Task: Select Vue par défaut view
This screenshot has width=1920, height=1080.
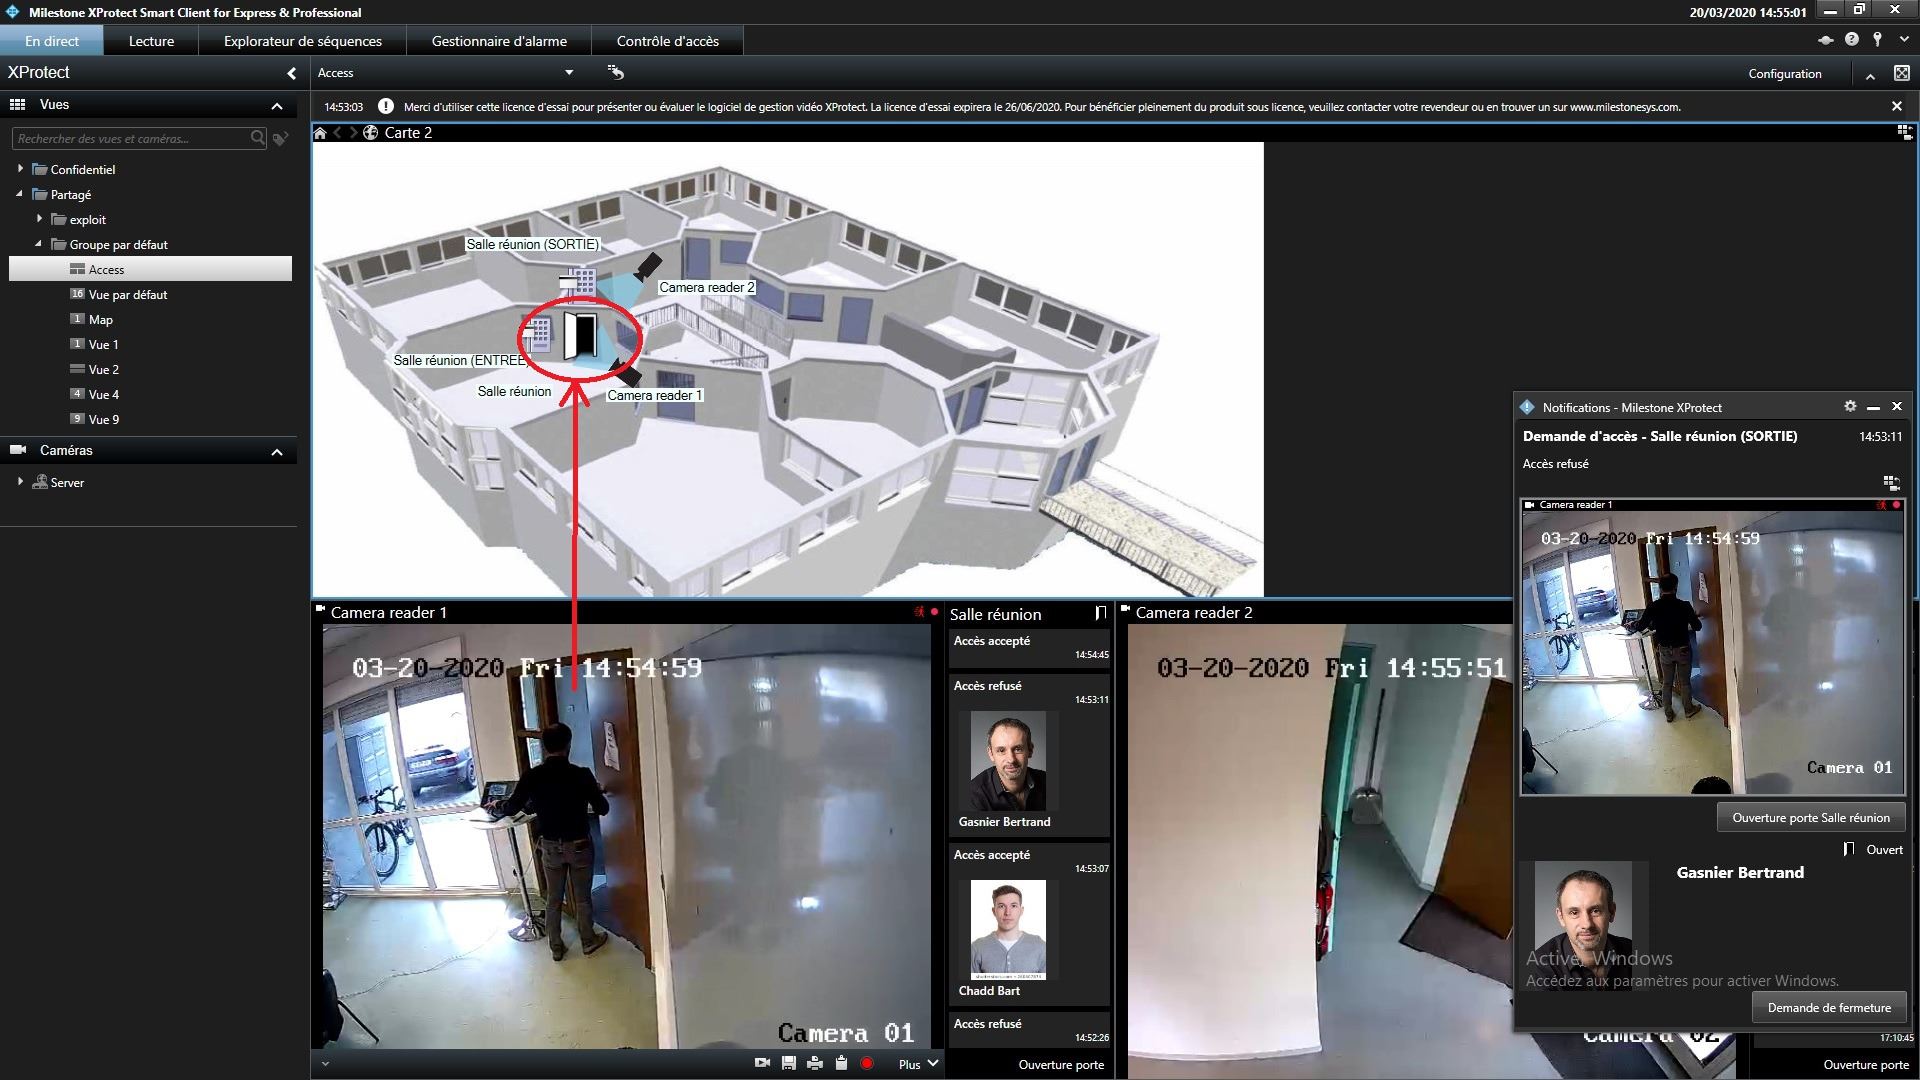Action: 127,294
